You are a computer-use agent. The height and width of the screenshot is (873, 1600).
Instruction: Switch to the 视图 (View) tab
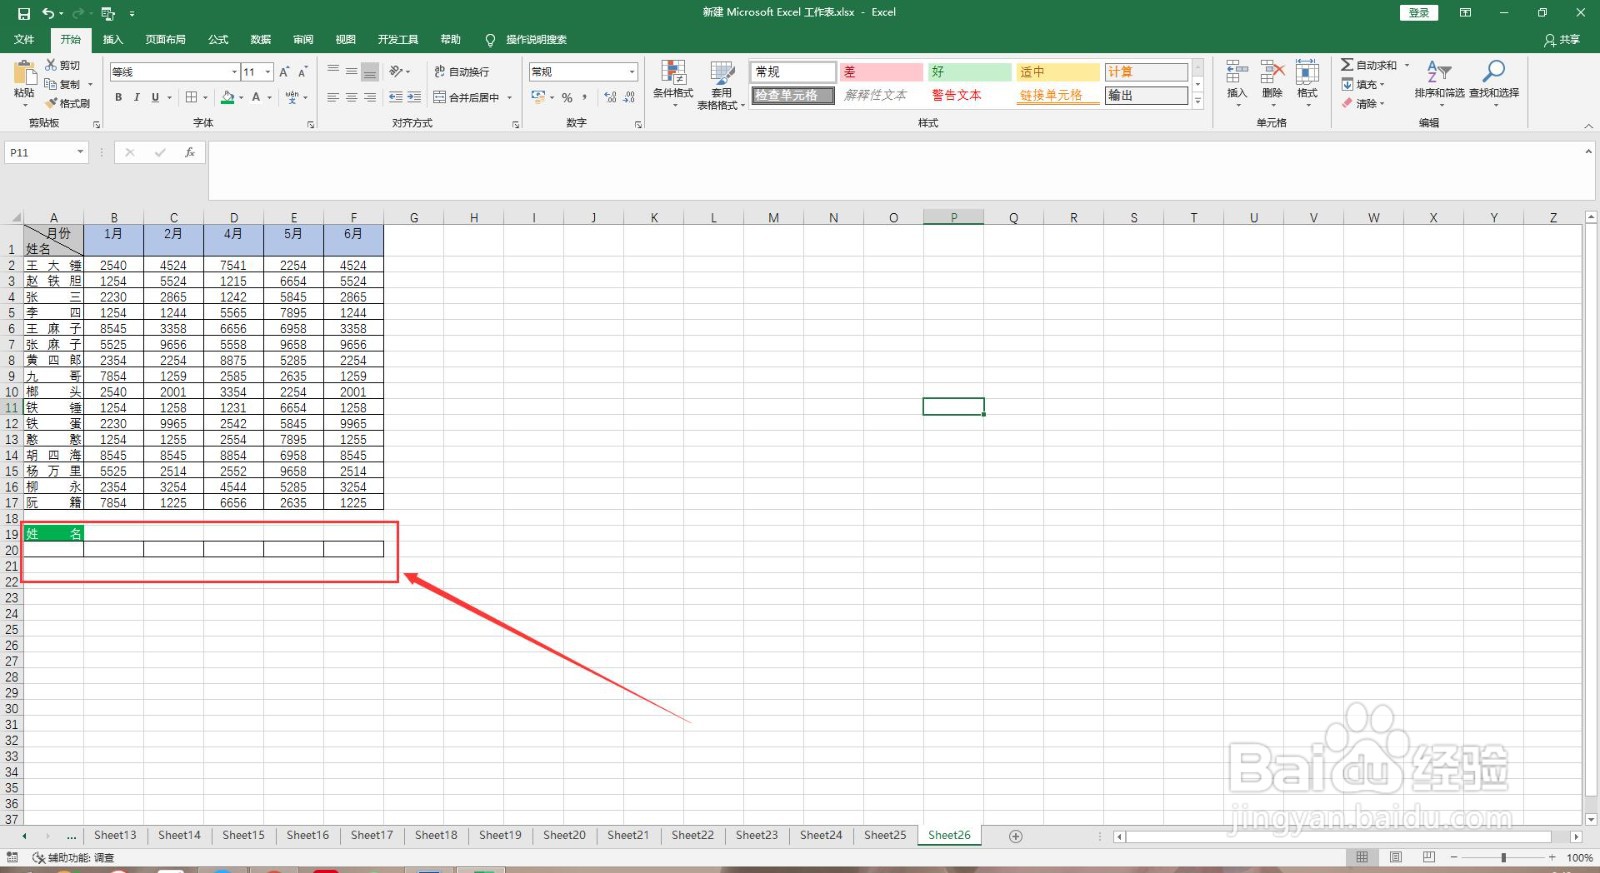[x=346, y=40]
